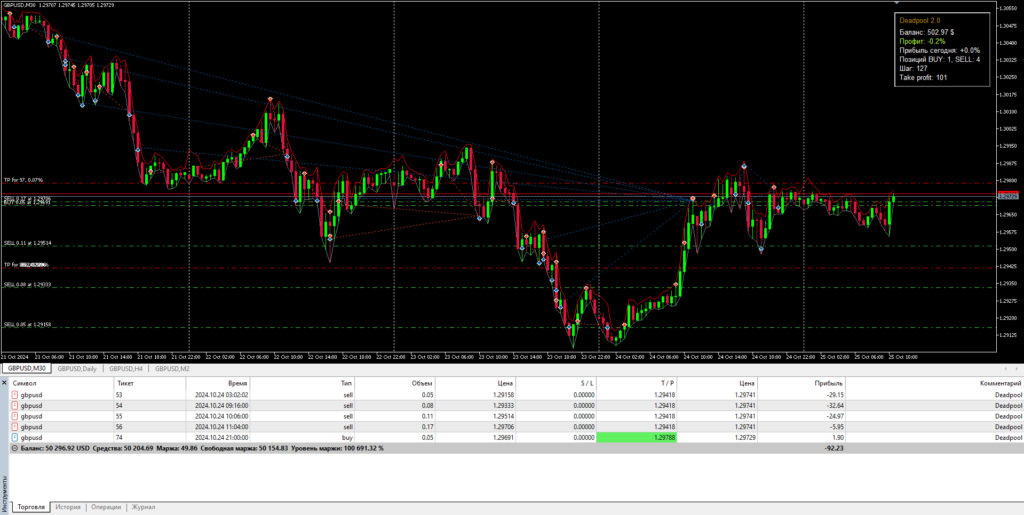Click the sell order icon for ticket 56
Screen dimensions: 1024x515
(15, 426)
